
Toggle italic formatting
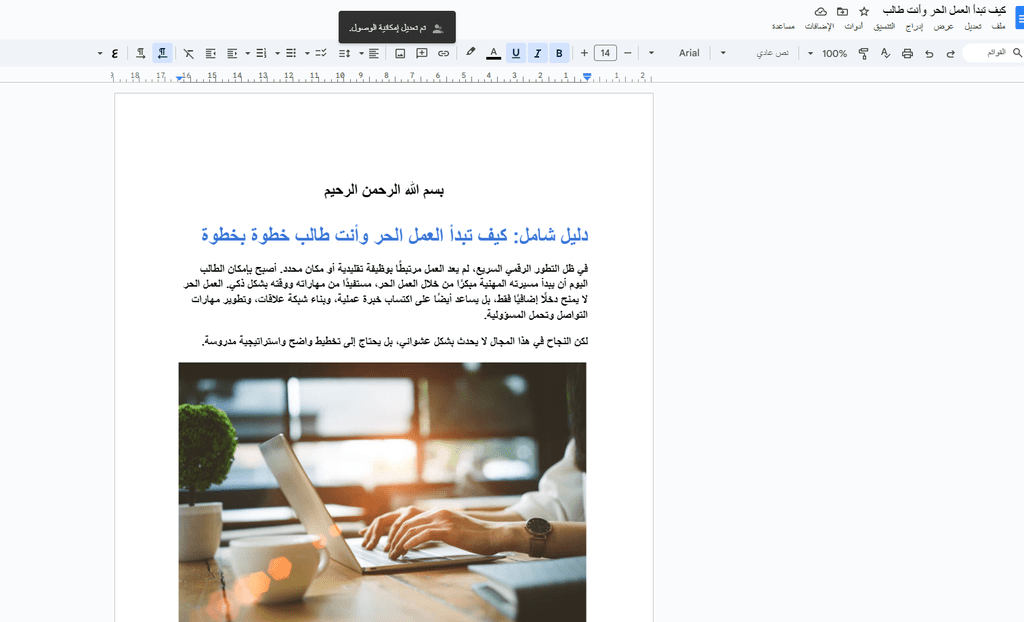[537, 54]
